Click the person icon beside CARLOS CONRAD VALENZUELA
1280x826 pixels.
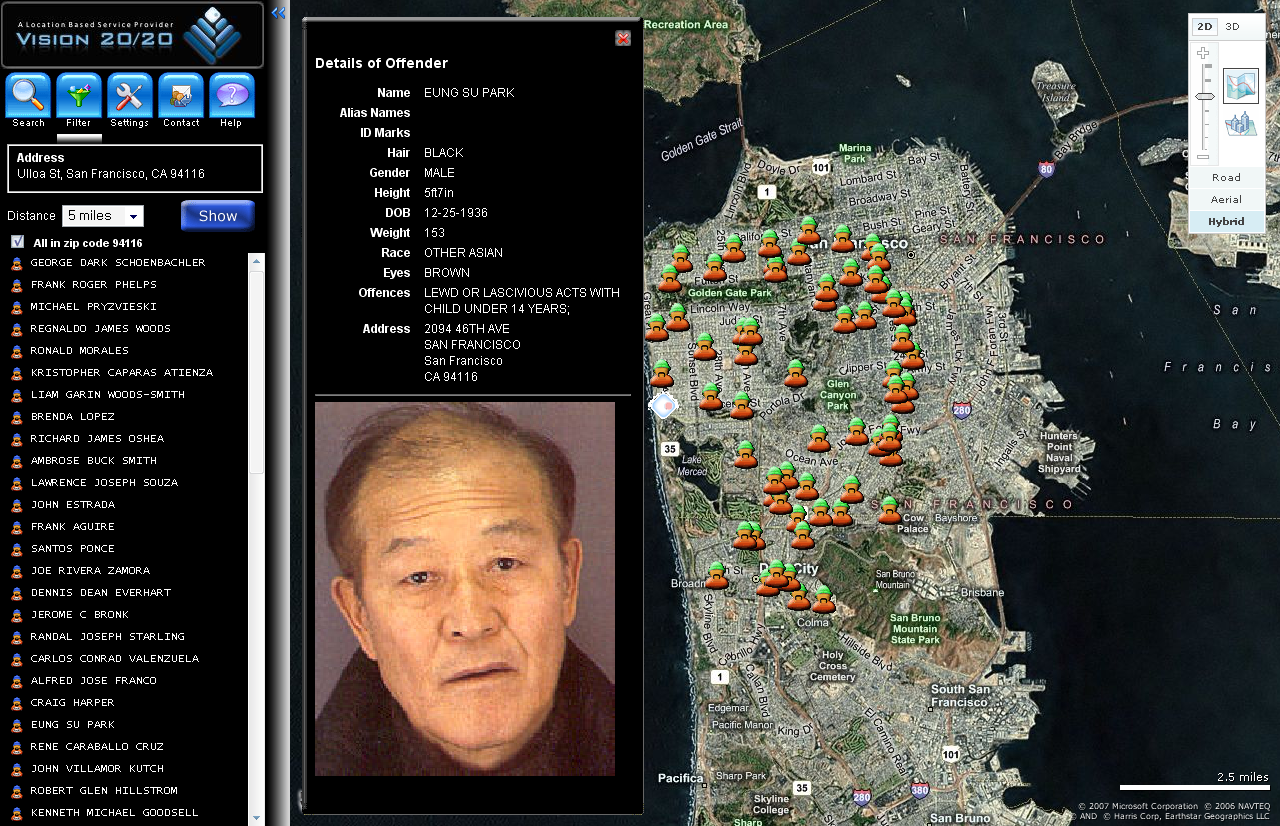17,659
